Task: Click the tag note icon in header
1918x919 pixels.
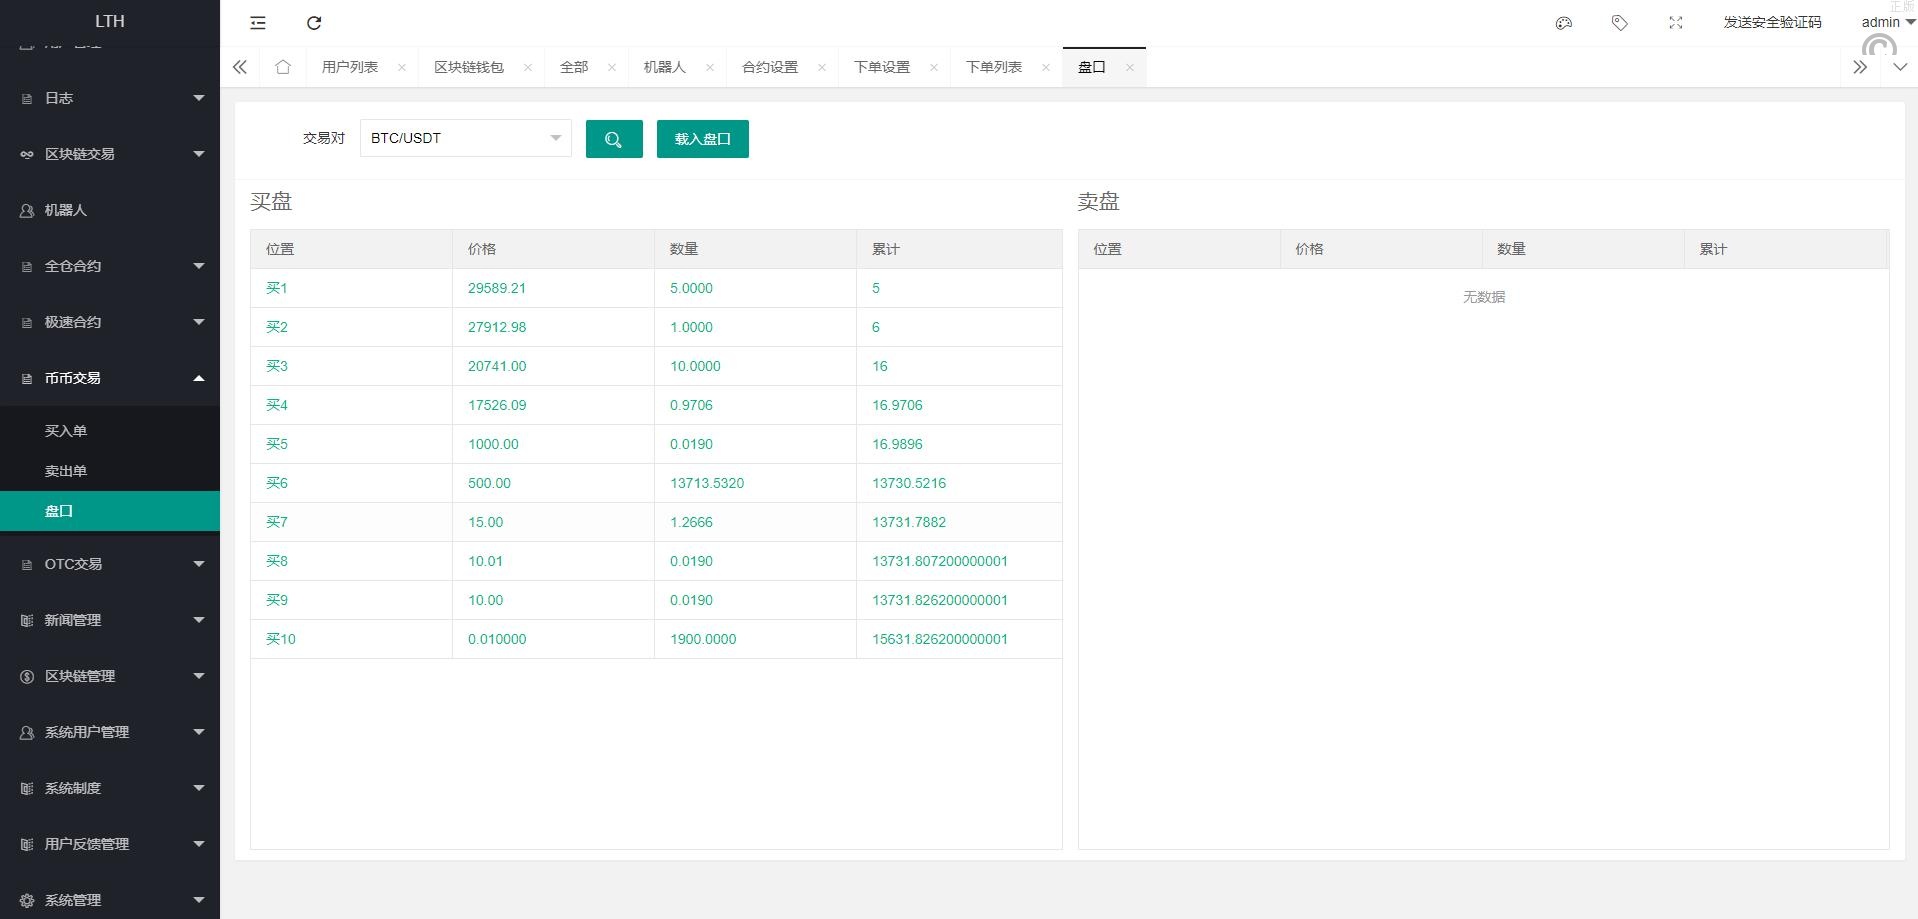Action: (x=1620, y=23)
